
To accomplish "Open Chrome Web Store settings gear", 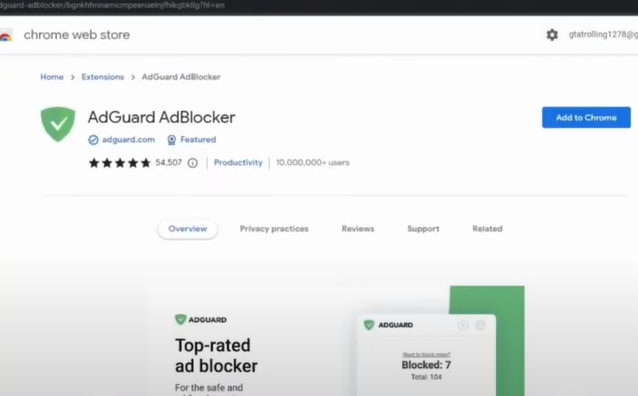I will [552, 35].
